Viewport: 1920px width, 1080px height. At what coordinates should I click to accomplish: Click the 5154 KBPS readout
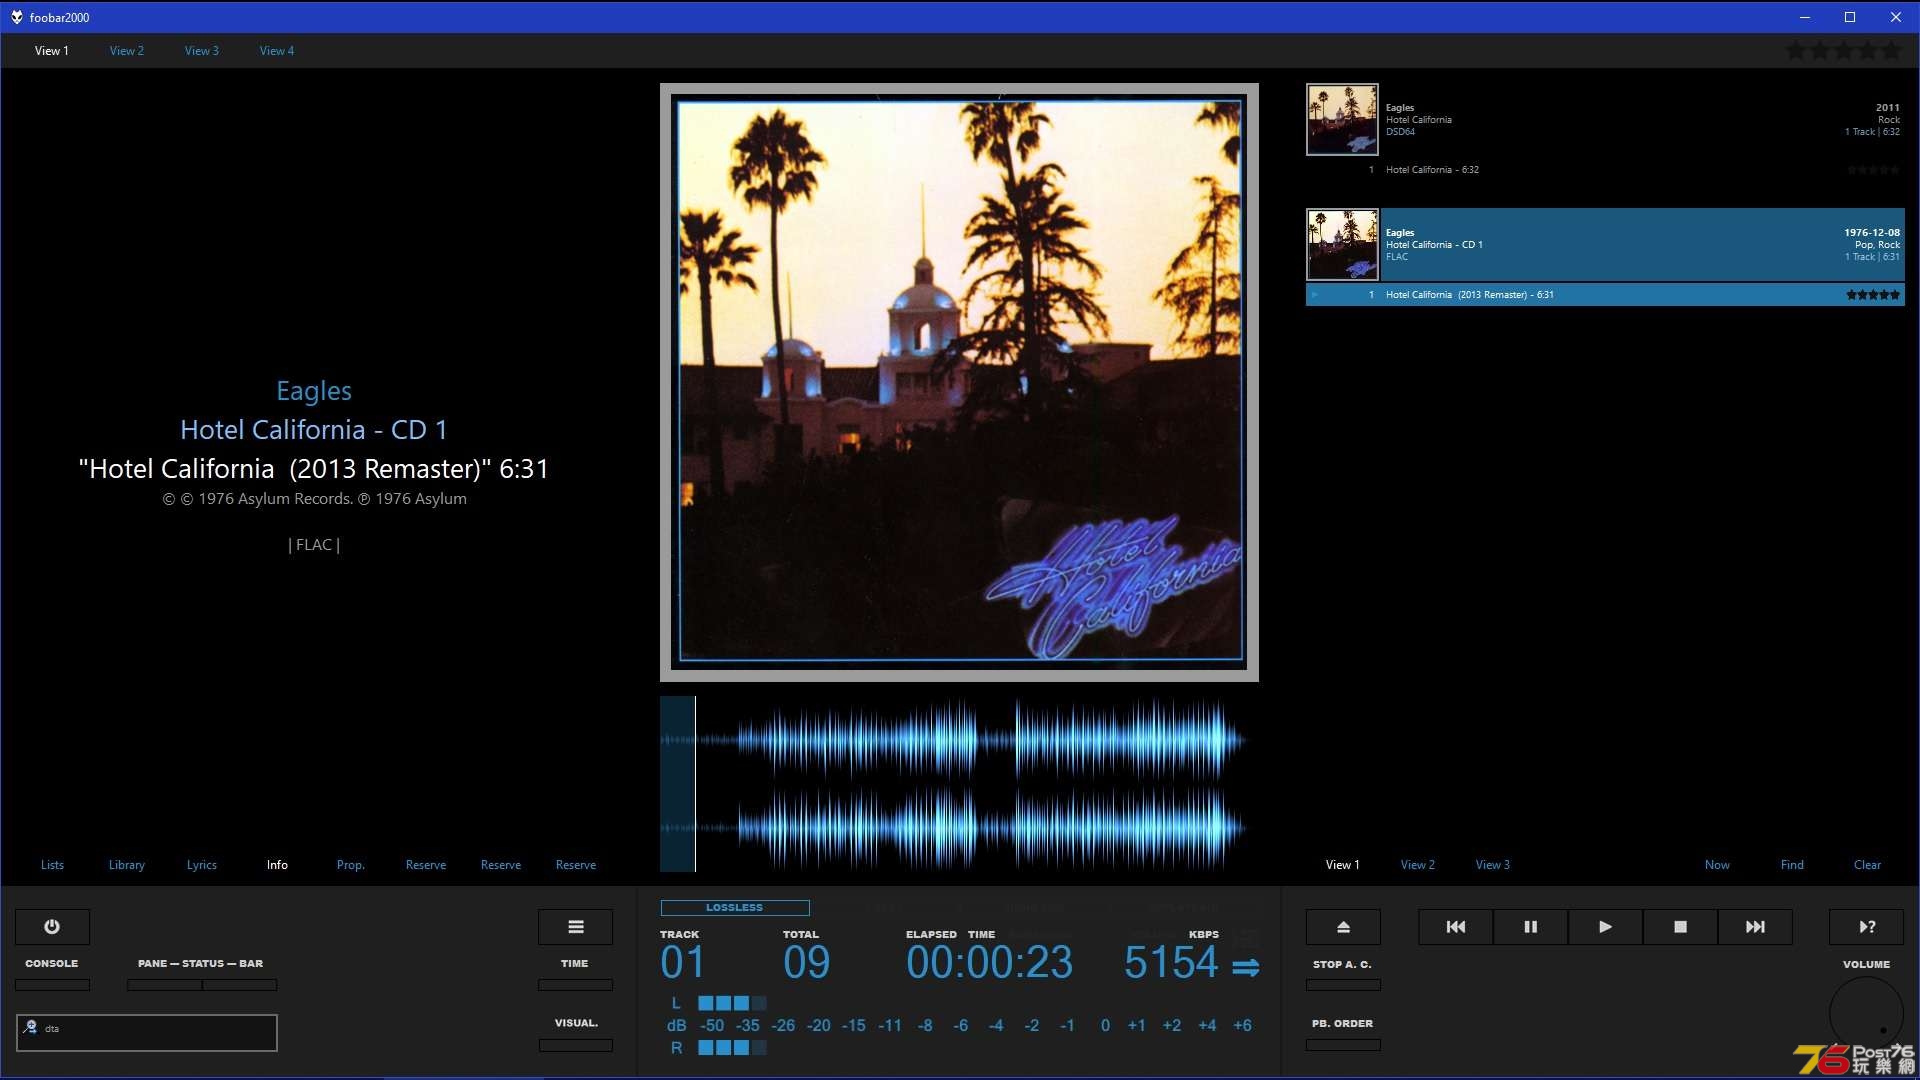coord(1171,963)
